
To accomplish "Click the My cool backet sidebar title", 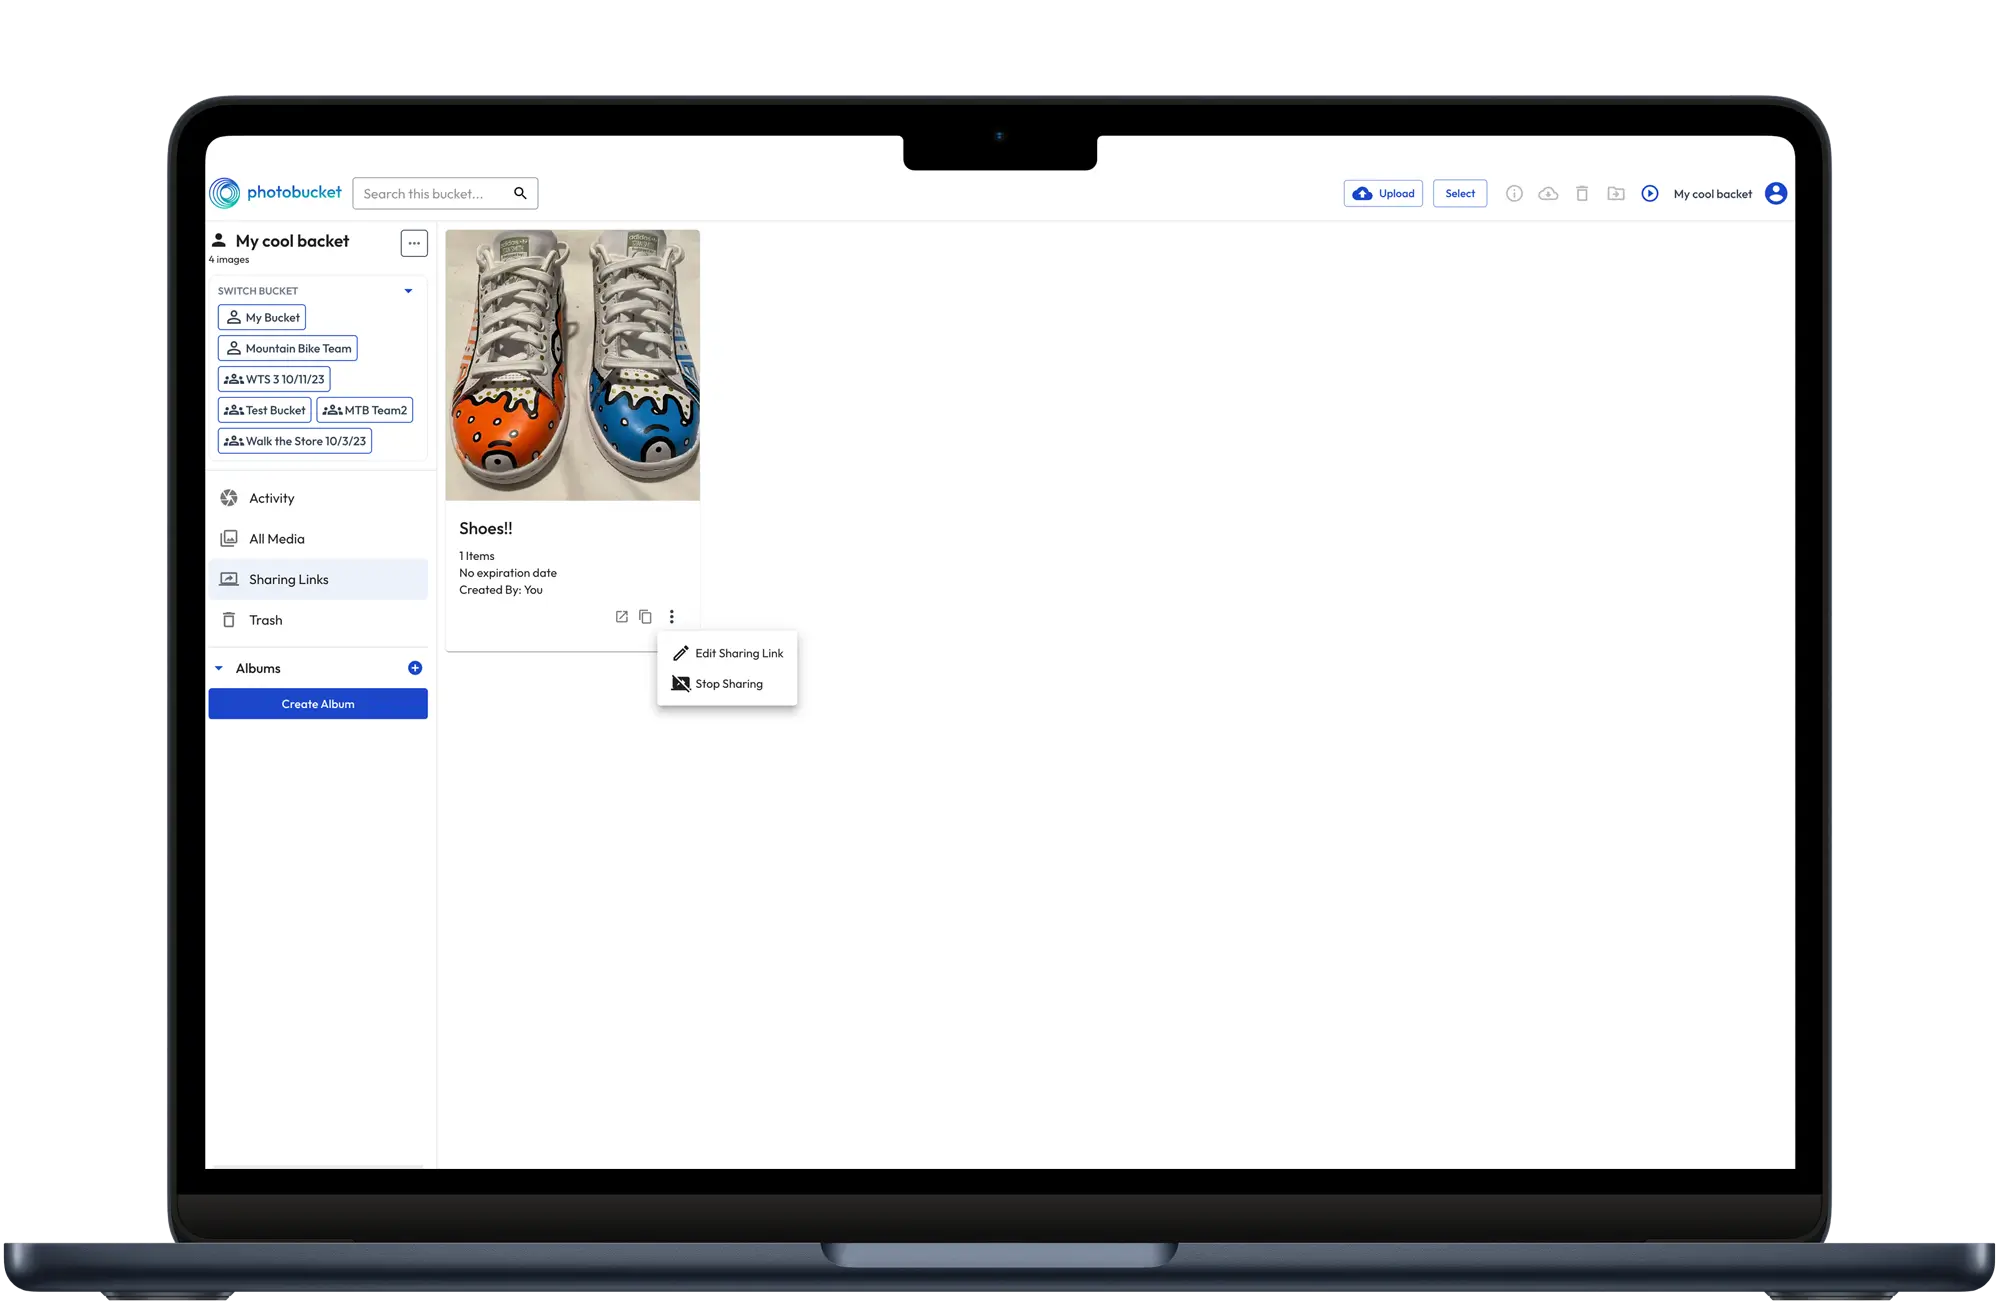I will 292,241.
